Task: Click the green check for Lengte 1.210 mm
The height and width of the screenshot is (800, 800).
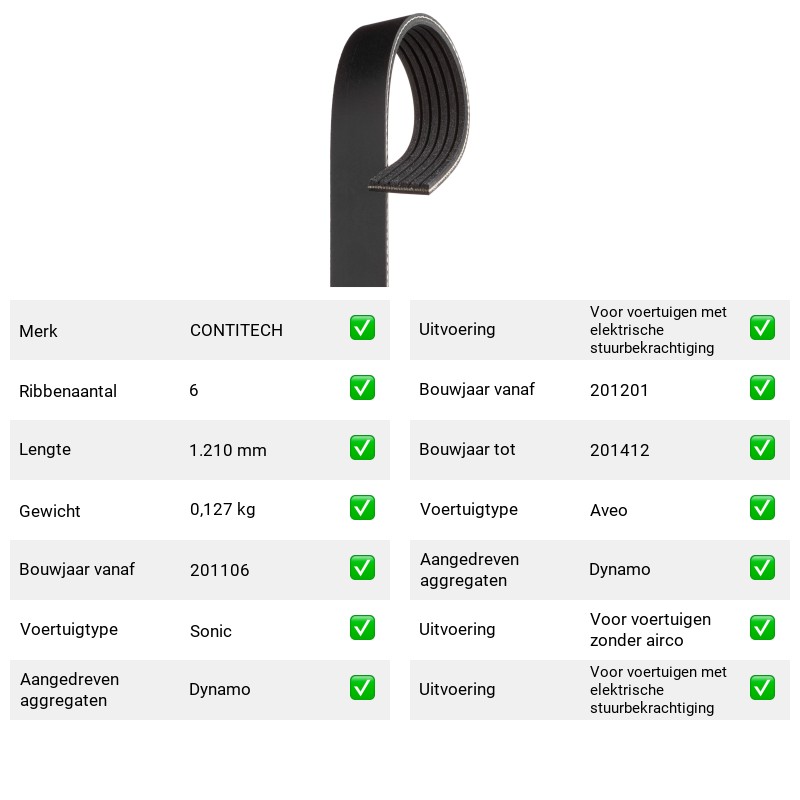Action: click(x=362, y=447)
